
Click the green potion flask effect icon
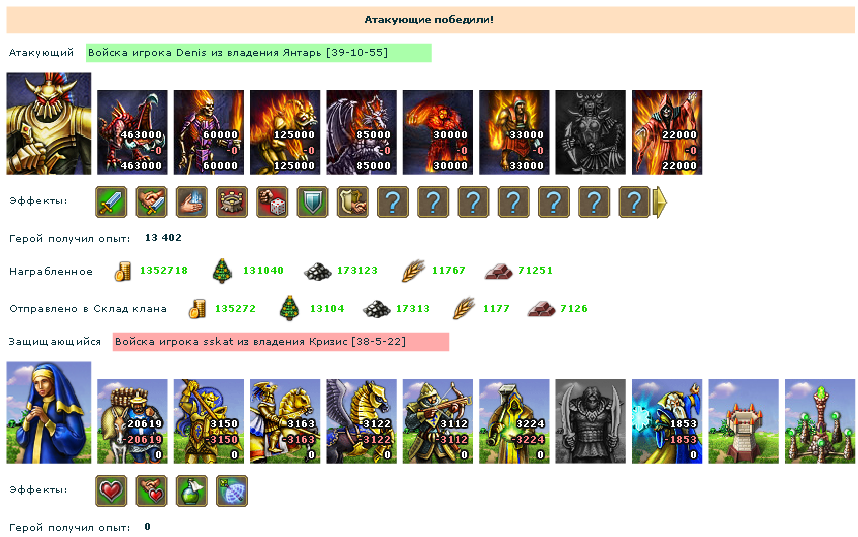tap(192, 491)
